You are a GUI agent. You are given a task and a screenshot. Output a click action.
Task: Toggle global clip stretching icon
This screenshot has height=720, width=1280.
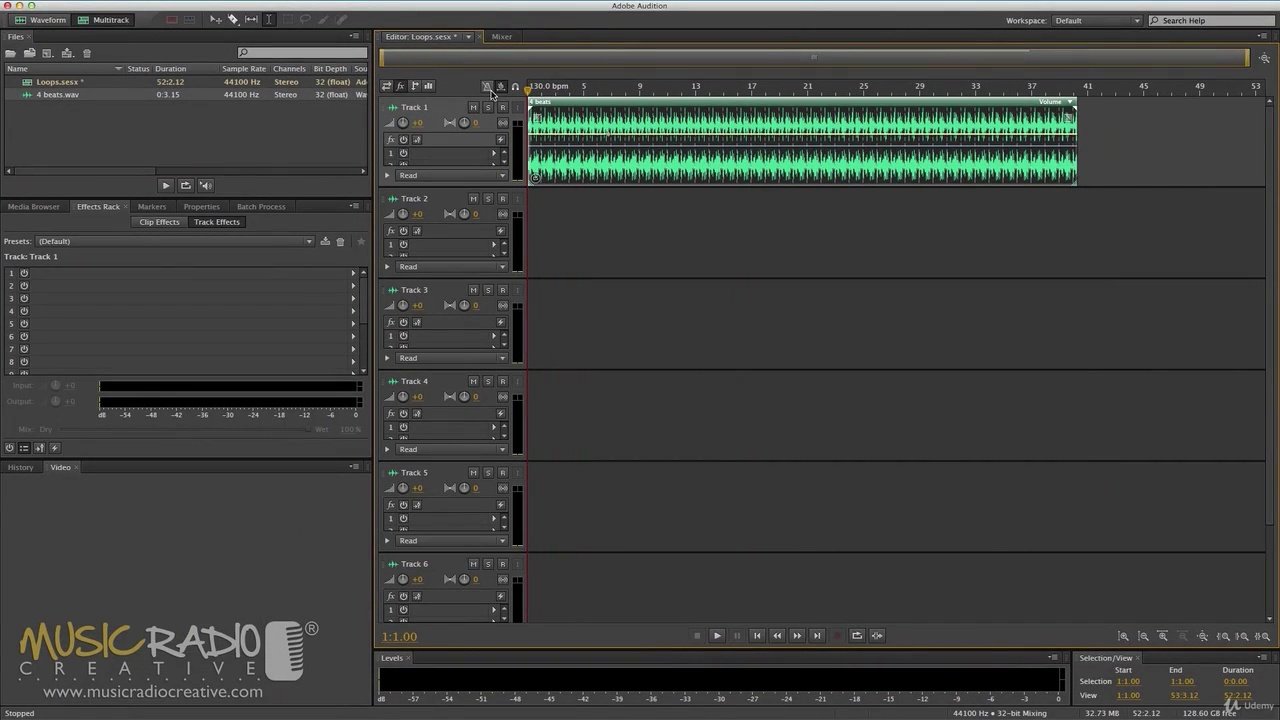(x=501, y=86)
